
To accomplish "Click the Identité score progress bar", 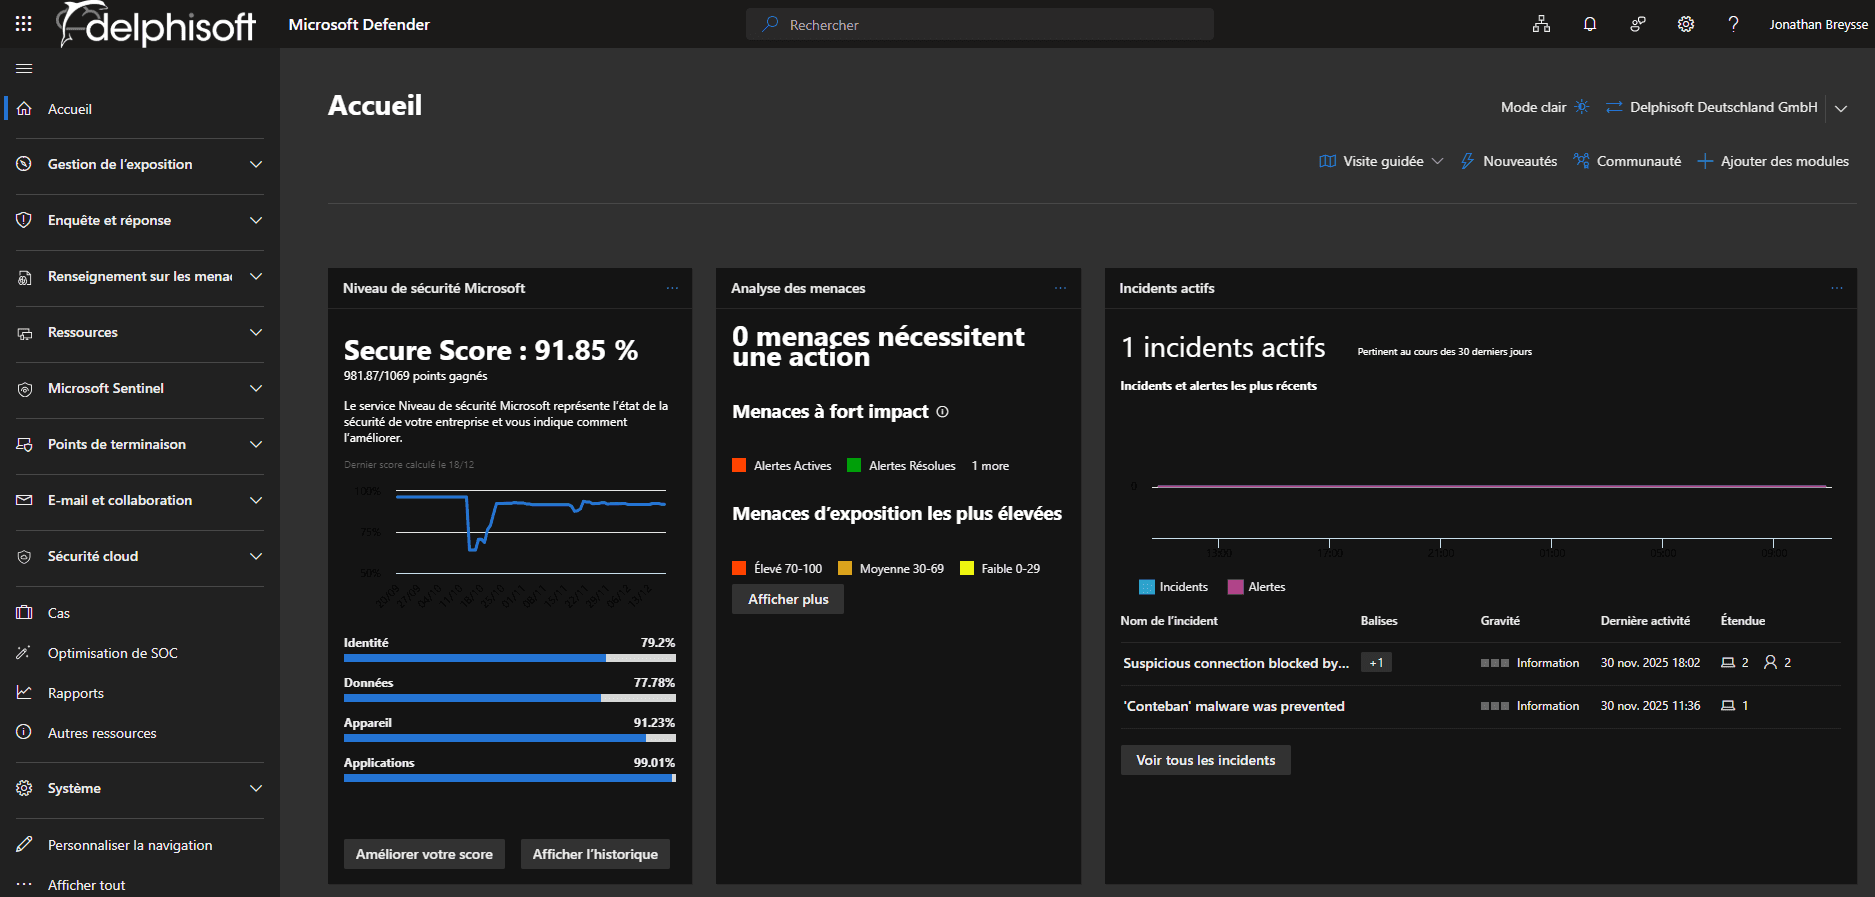I will click(x=510, y=658).
